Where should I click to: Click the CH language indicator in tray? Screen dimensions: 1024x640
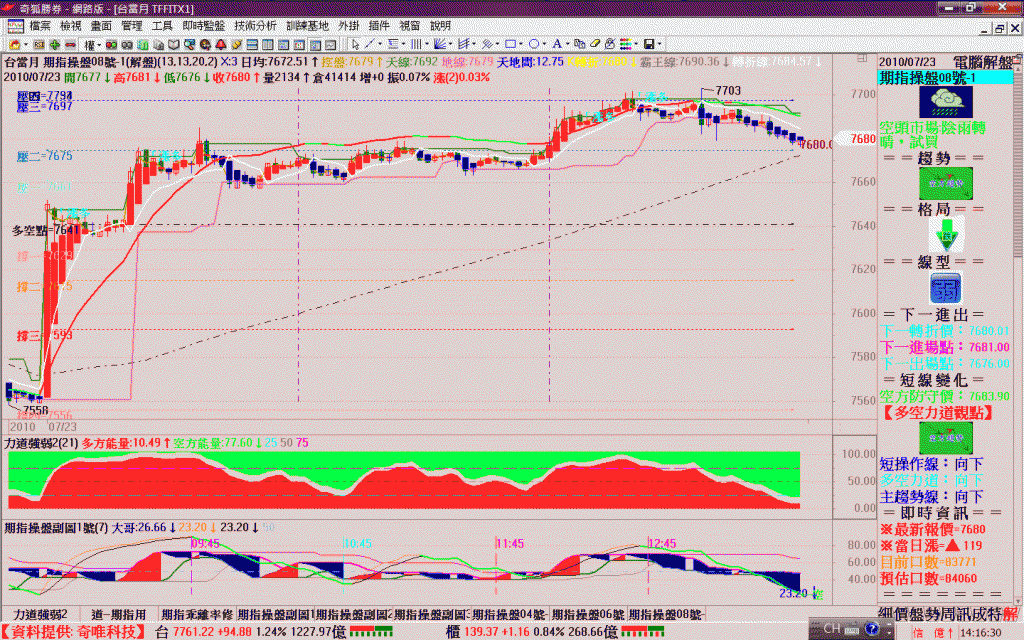tap(832, 629)
